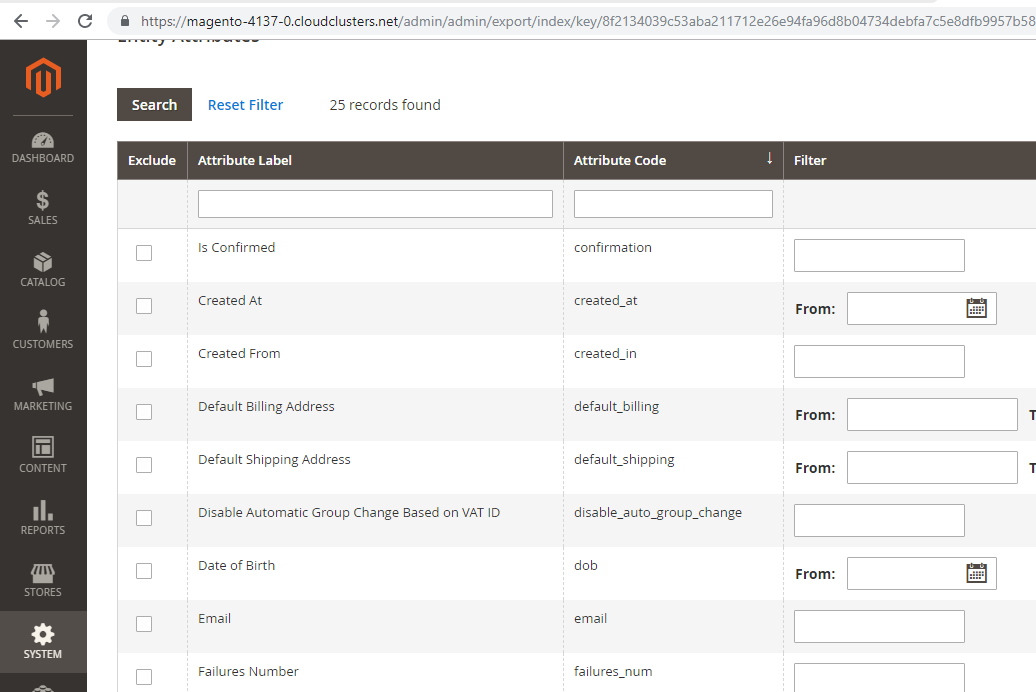1036x692 pixels.
Task: Open the Dashboard sidebar icon
Action: (x=43, y=141)
